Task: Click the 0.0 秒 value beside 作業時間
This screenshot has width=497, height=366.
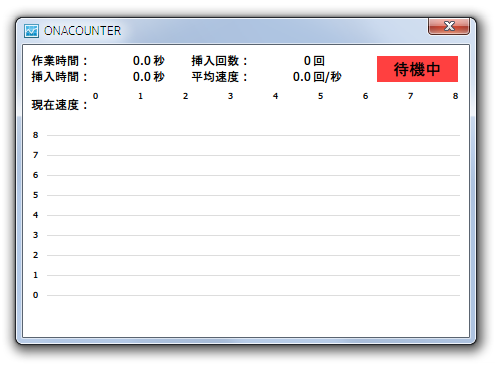Action: 149,61
